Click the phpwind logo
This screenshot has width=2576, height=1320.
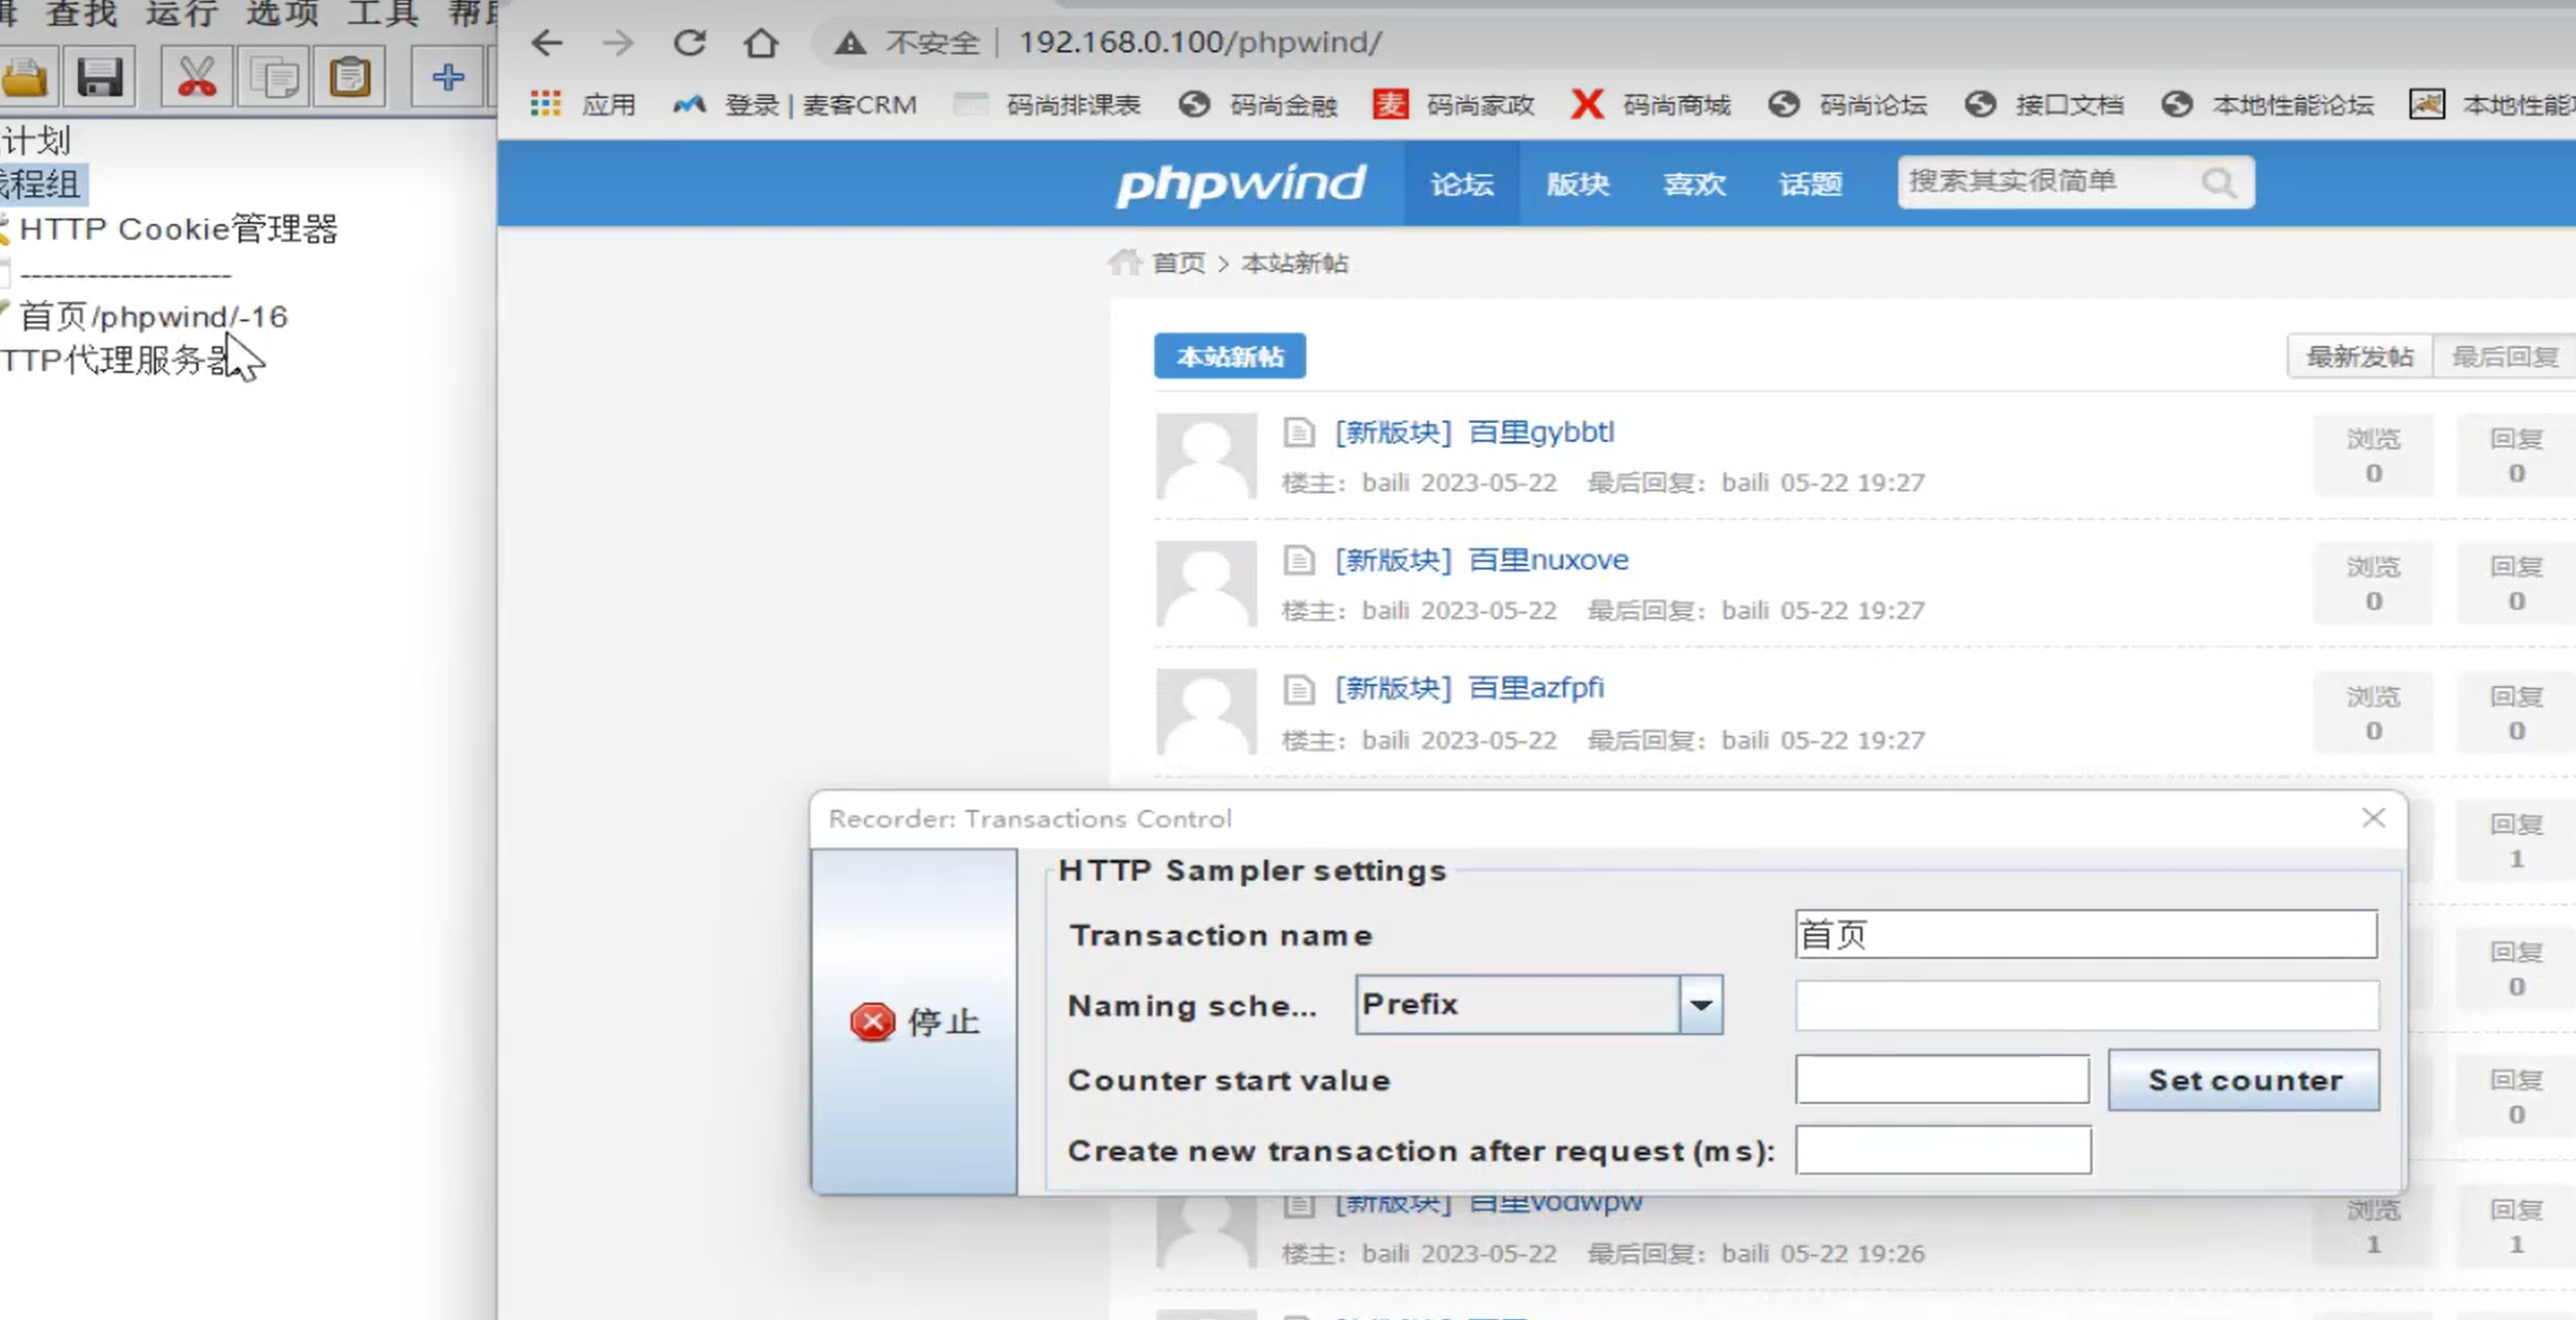pos(1240,184)
